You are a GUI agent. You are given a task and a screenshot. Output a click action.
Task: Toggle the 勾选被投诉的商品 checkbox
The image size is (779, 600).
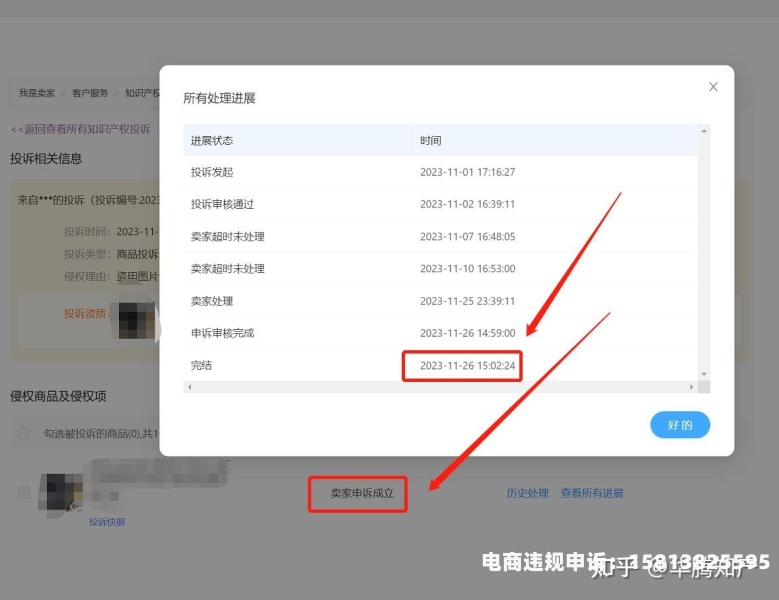(23, 433)
